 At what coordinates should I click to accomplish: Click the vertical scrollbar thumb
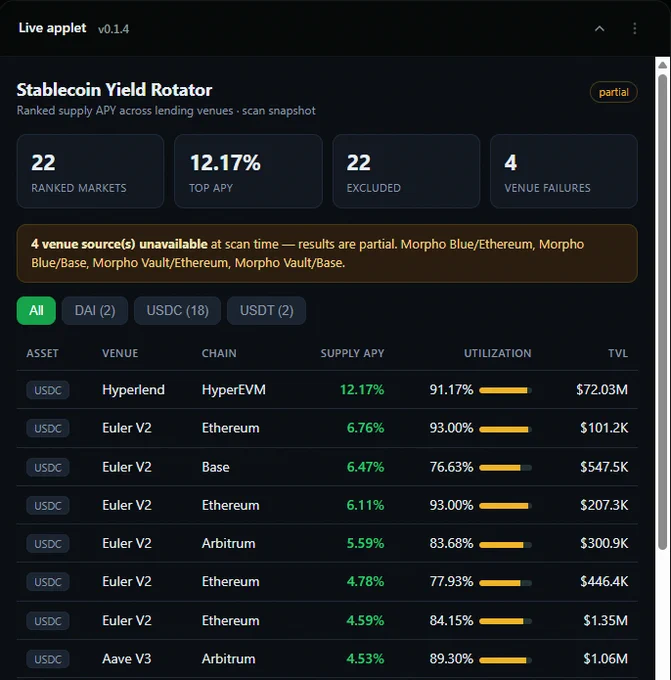pyautogui.click(x=662, y=312)
